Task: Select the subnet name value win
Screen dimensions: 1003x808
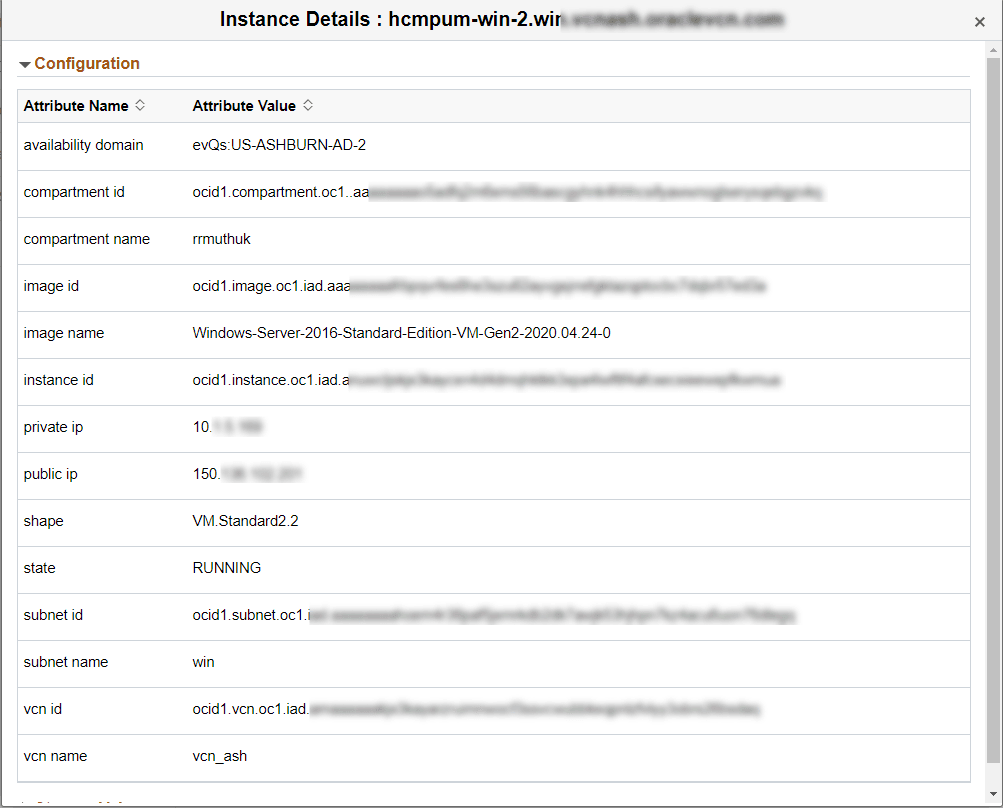Action: click(204, 662)
